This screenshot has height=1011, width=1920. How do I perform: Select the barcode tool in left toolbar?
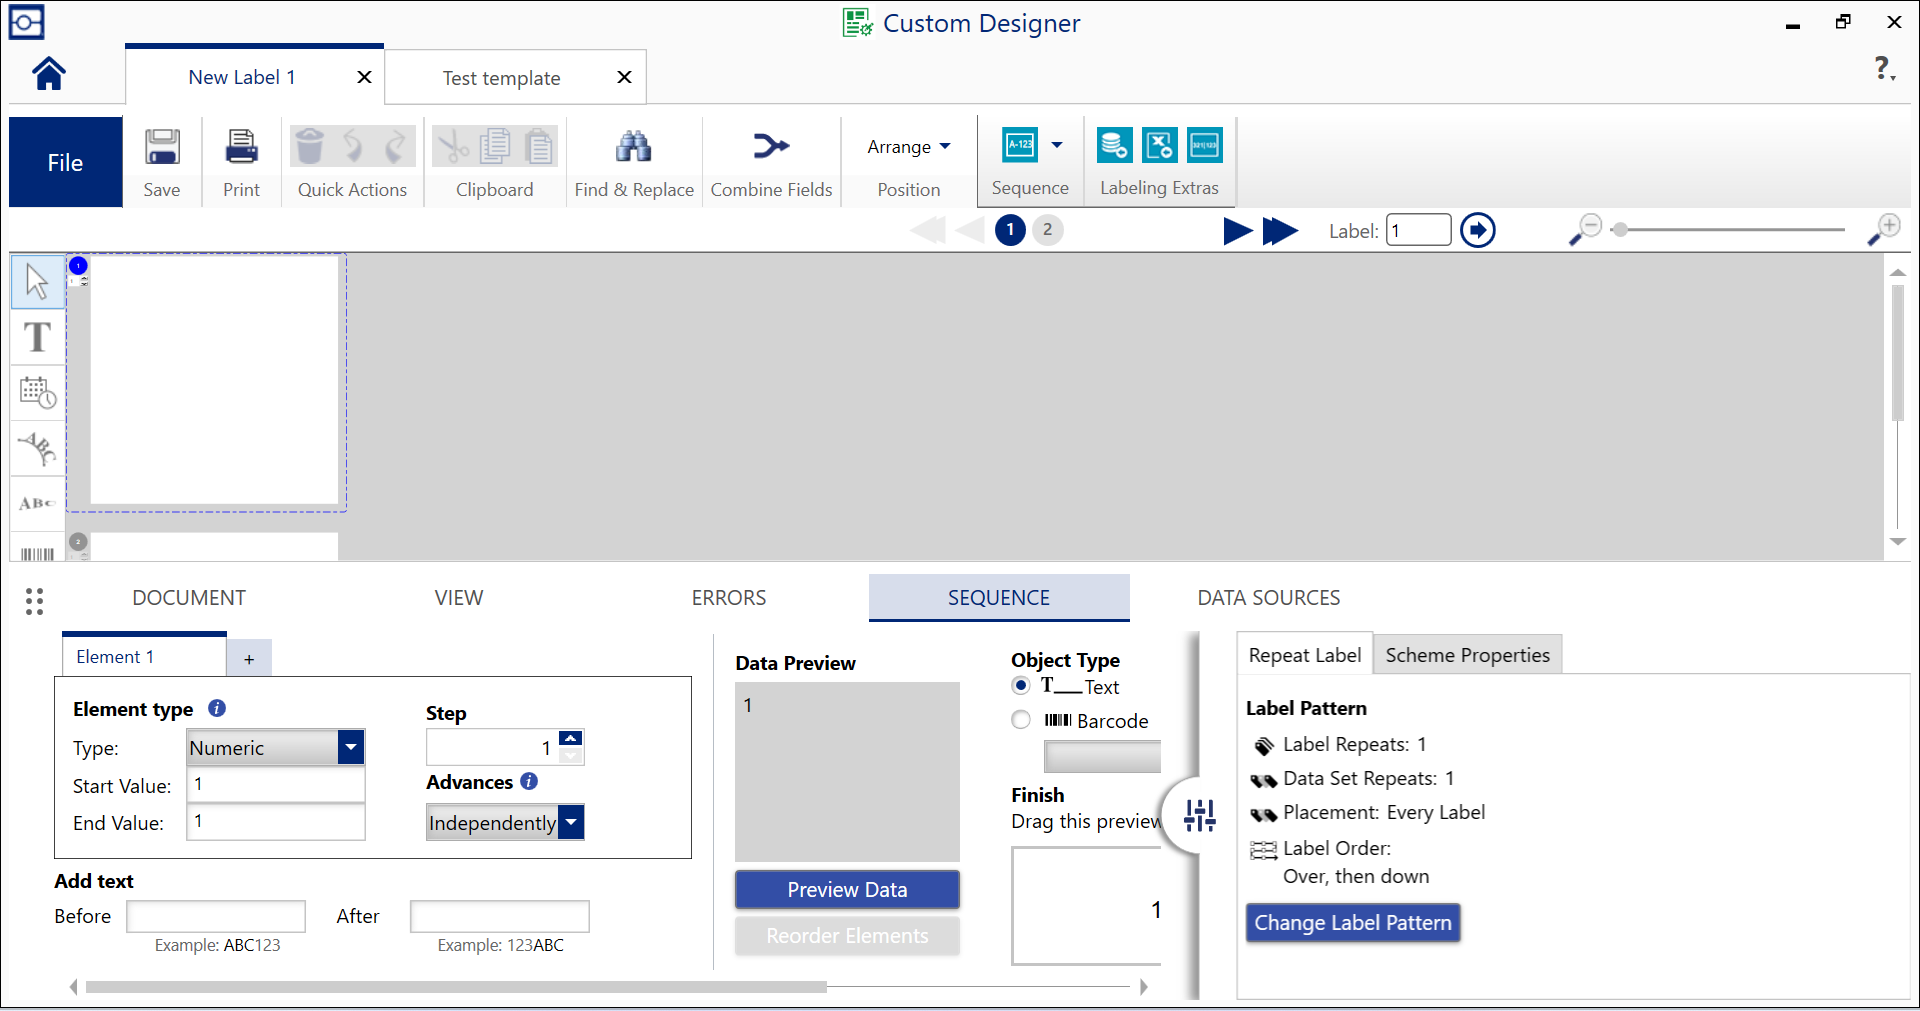[38, 549]
